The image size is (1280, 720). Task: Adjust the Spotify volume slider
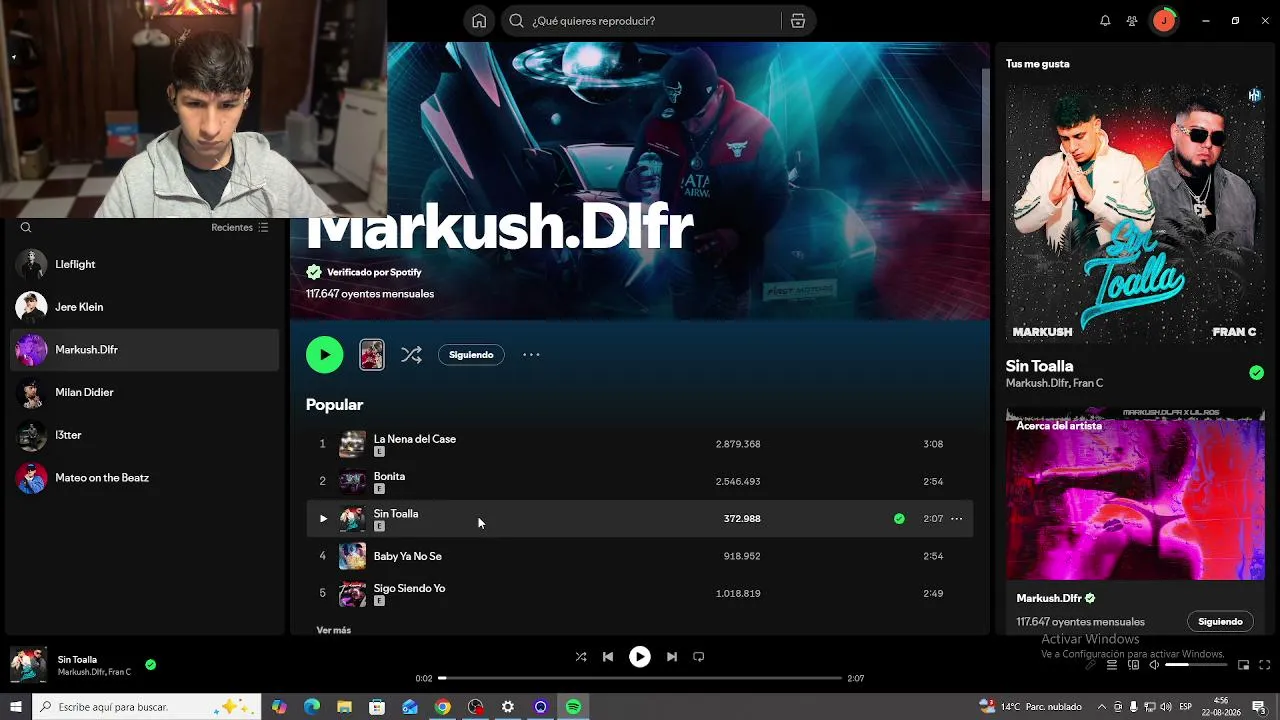[1196, 665]
